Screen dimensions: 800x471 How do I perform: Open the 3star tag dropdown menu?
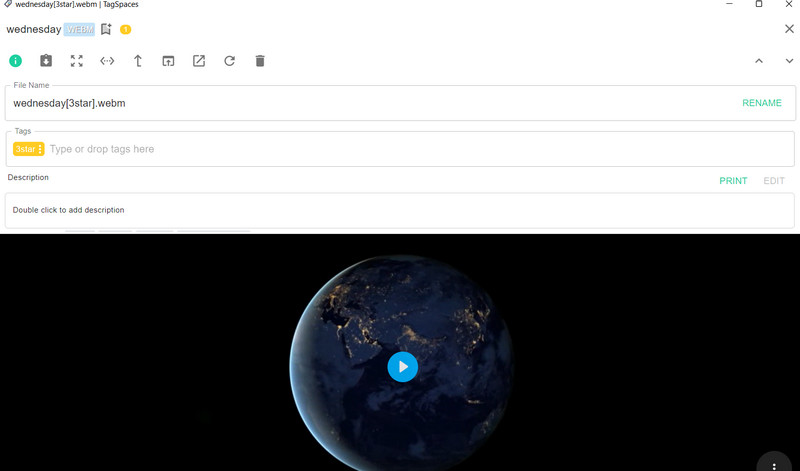[x=40, y=149]
